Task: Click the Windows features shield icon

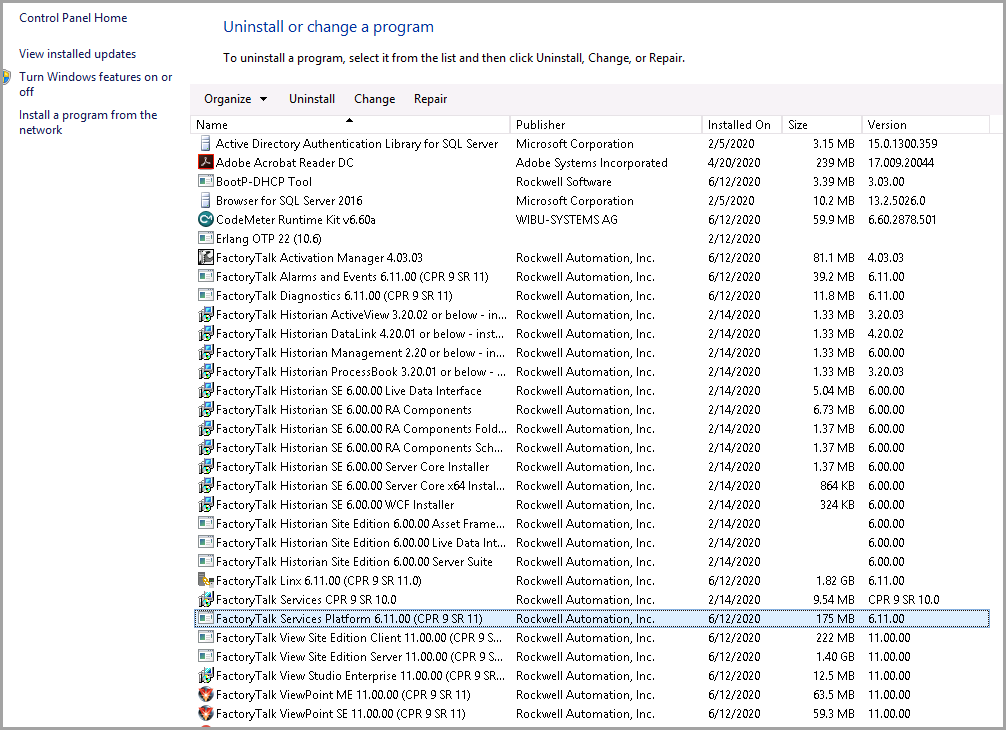Action: tap(6, 78)
